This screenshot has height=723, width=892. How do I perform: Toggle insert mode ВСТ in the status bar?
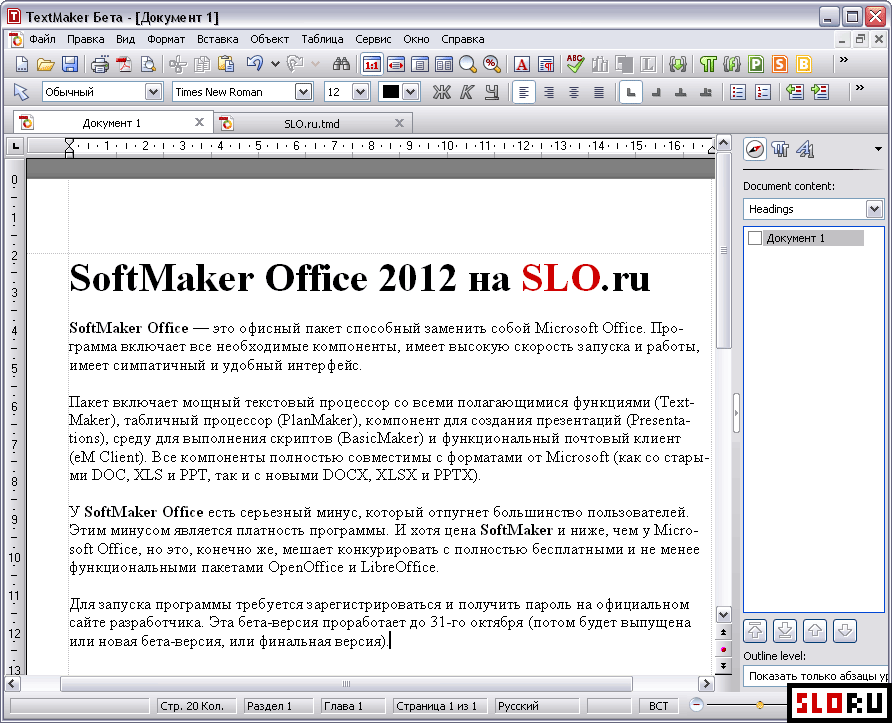(658, 706)
